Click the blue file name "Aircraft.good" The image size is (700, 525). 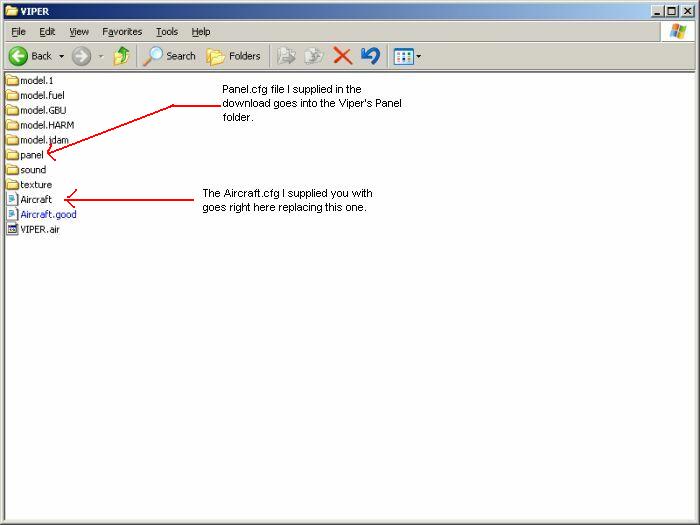coord(48,214)
